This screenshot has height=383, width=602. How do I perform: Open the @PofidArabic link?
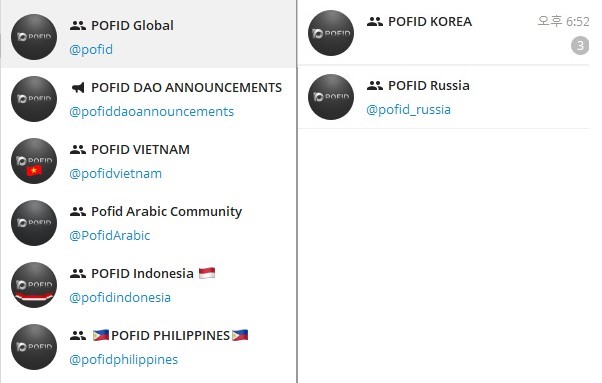point(110,236)
